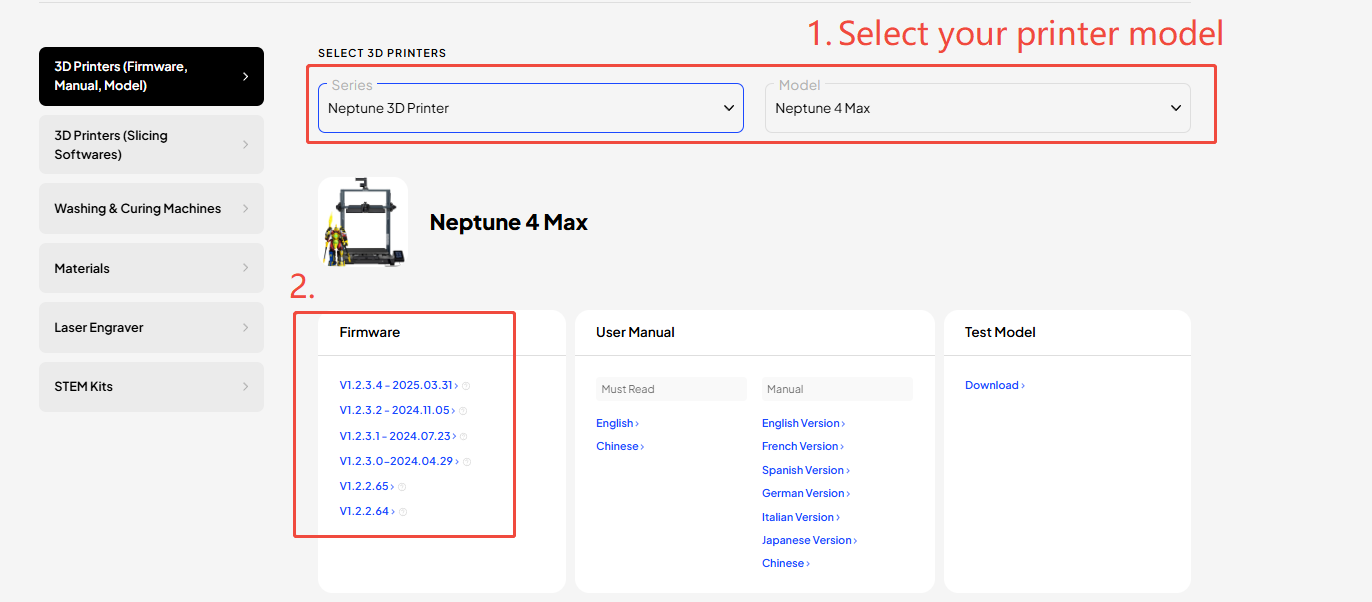Image resolution: width=1372 pixels, height=602 pixels.
Task: Download firmware V1.2.3.4 - 2025.03.31
Action: point(397,385)
